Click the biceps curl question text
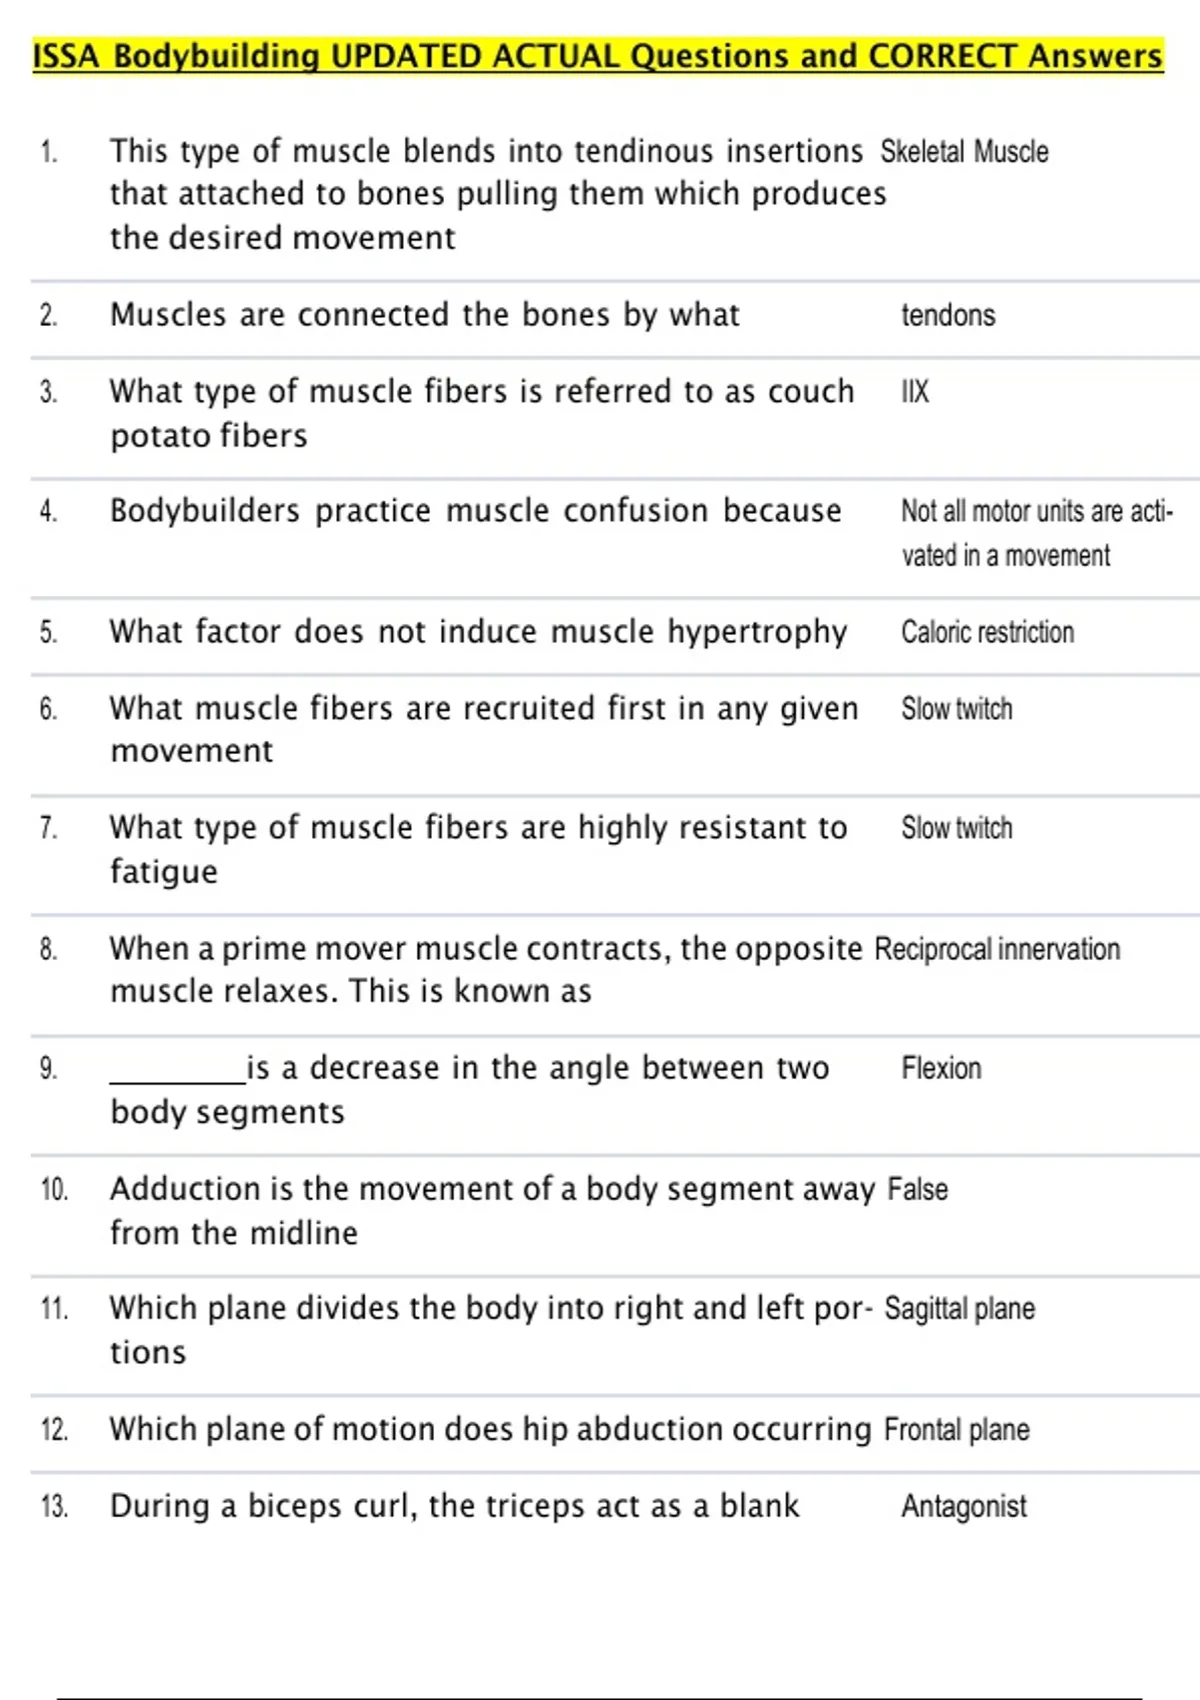Screen dimensions: 1200x1700 click(454, 1506)
